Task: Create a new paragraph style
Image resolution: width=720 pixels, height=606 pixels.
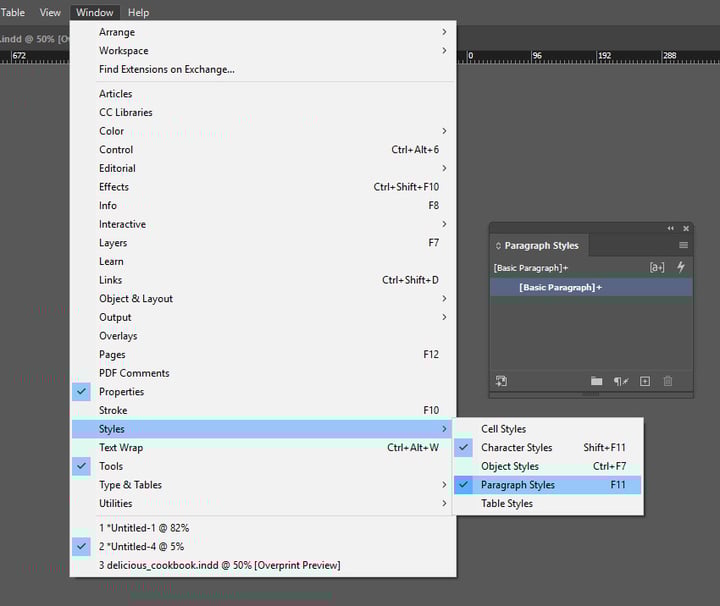Action: [645, 381]
